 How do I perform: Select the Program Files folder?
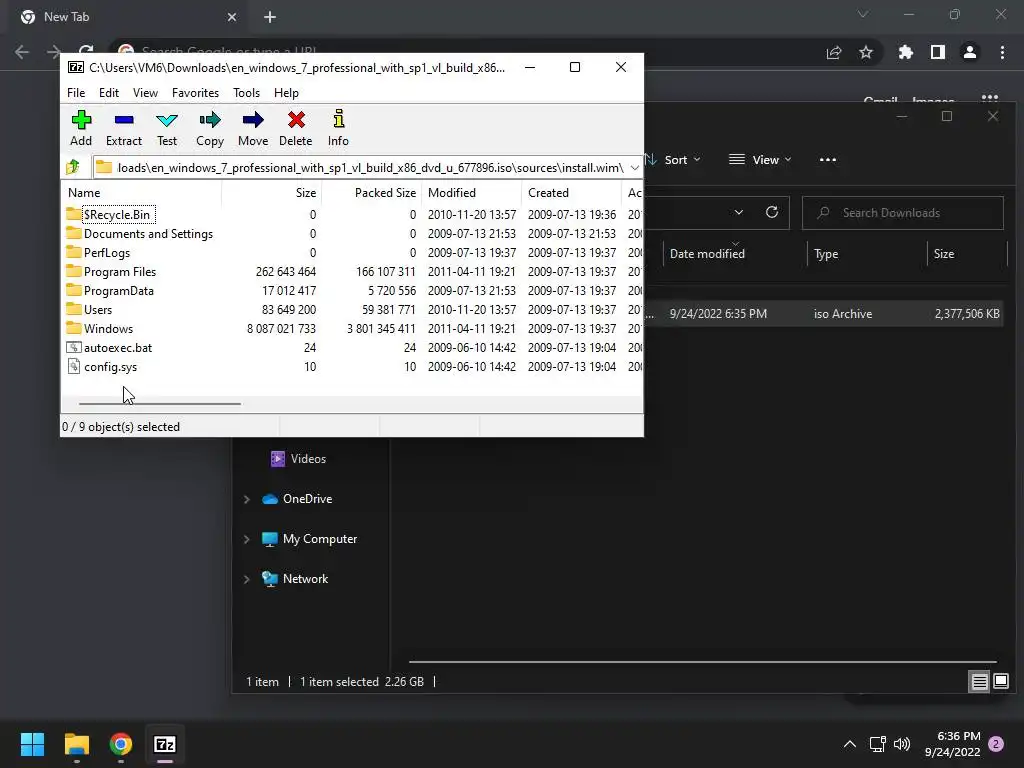click(x=353, y=272)
